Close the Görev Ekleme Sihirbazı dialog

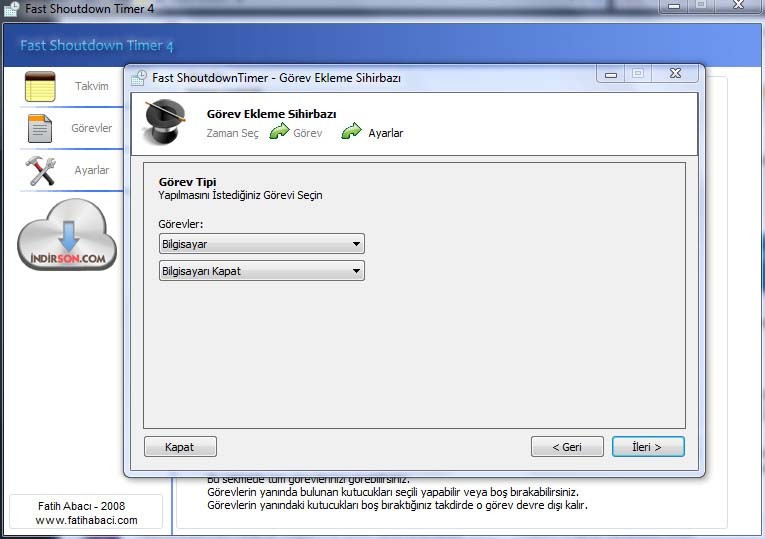676,74
